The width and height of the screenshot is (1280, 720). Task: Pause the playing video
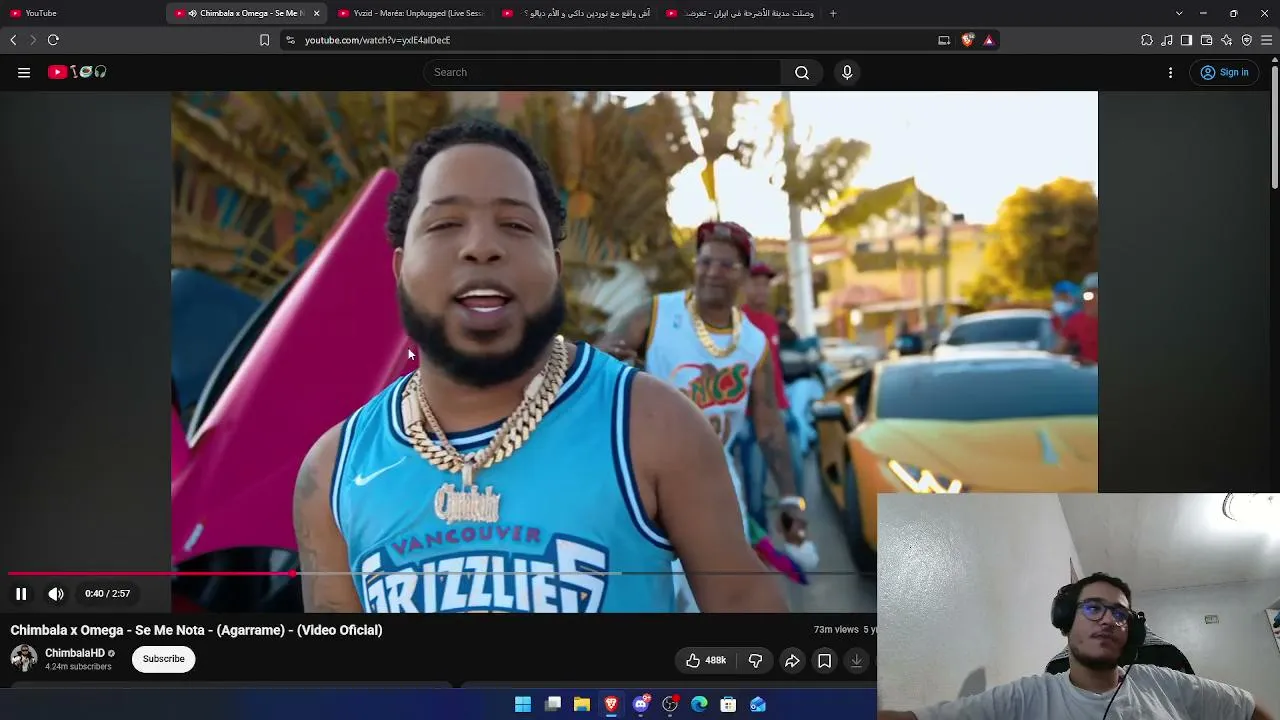click(21, 594)
